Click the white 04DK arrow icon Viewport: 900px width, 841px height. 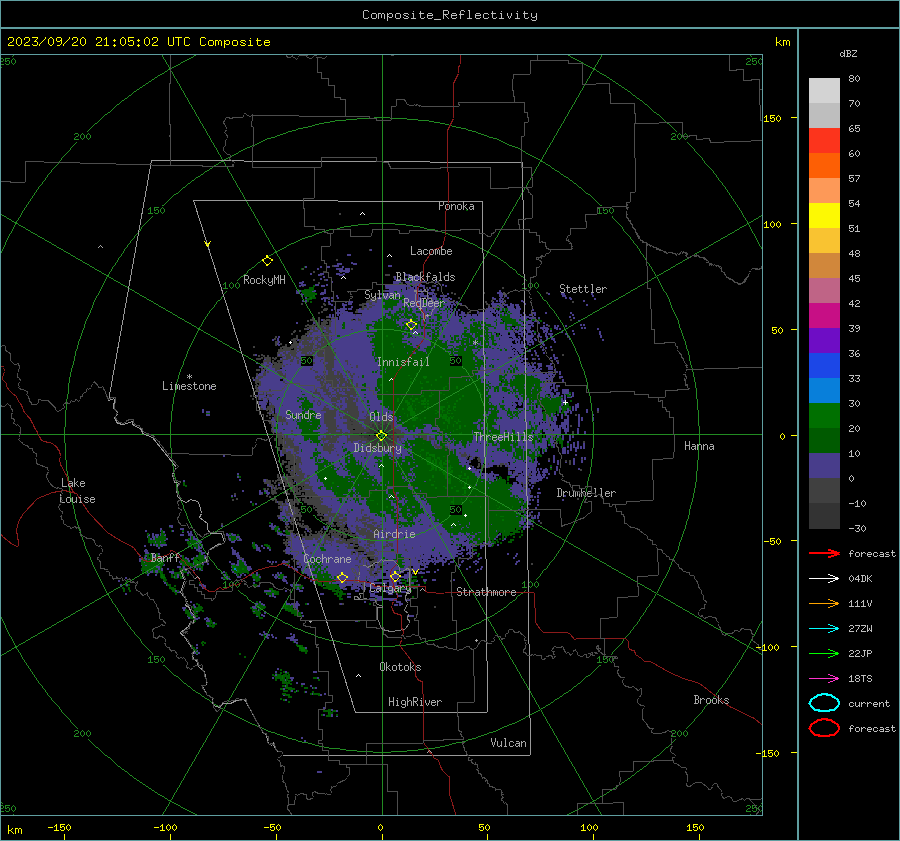point(824,578)
